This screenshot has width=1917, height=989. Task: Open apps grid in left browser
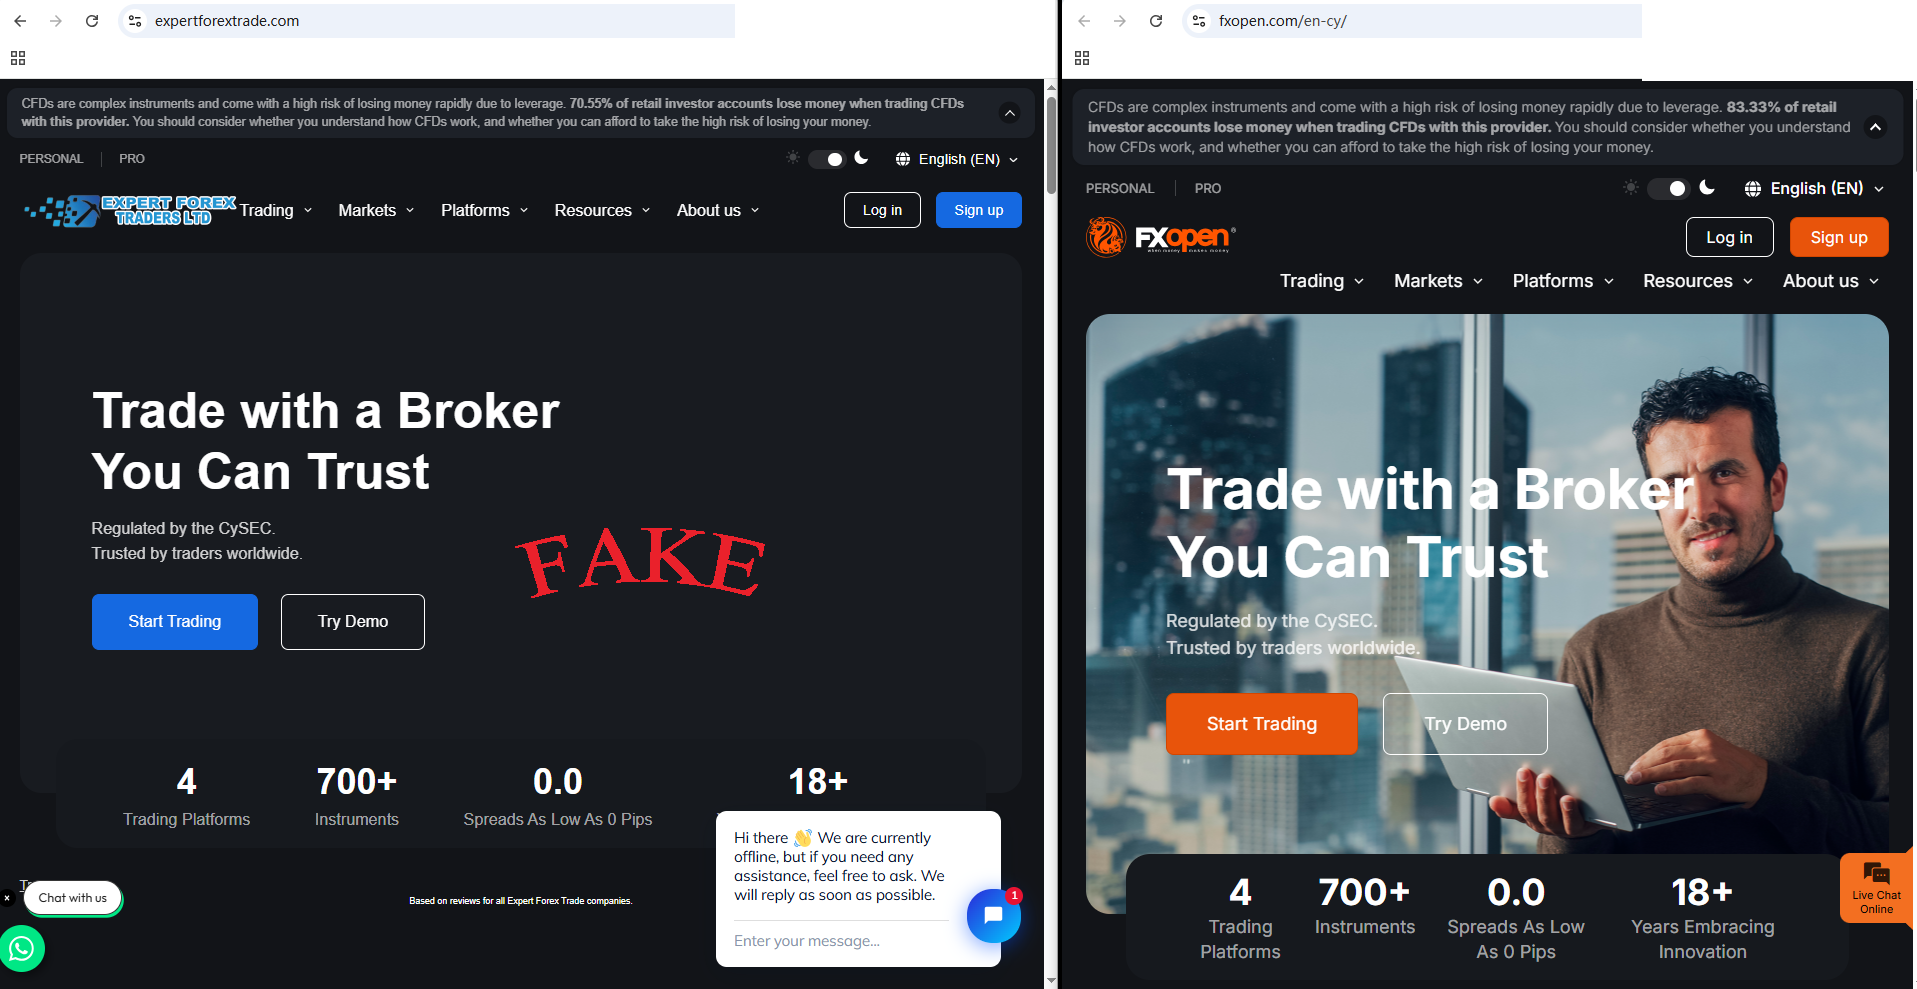18,58
